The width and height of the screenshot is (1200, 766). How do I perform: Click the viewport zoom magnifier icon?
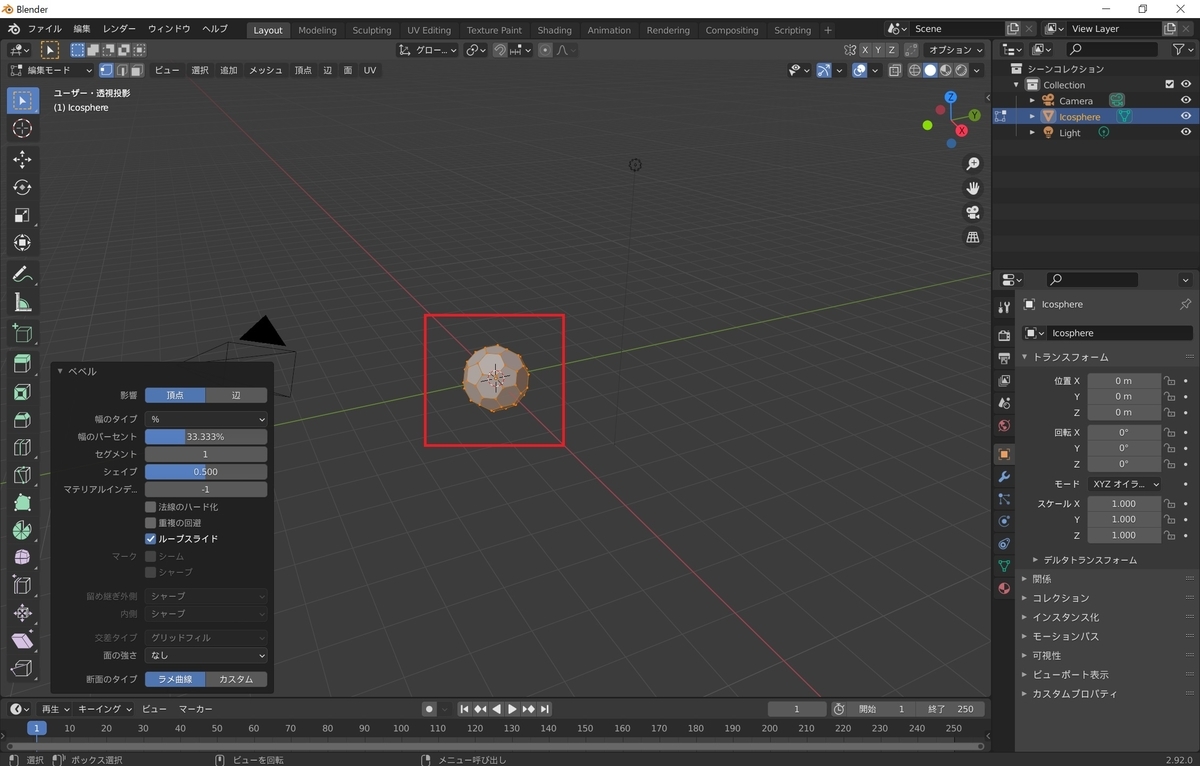pyautogui.click(x=972, y=164)
